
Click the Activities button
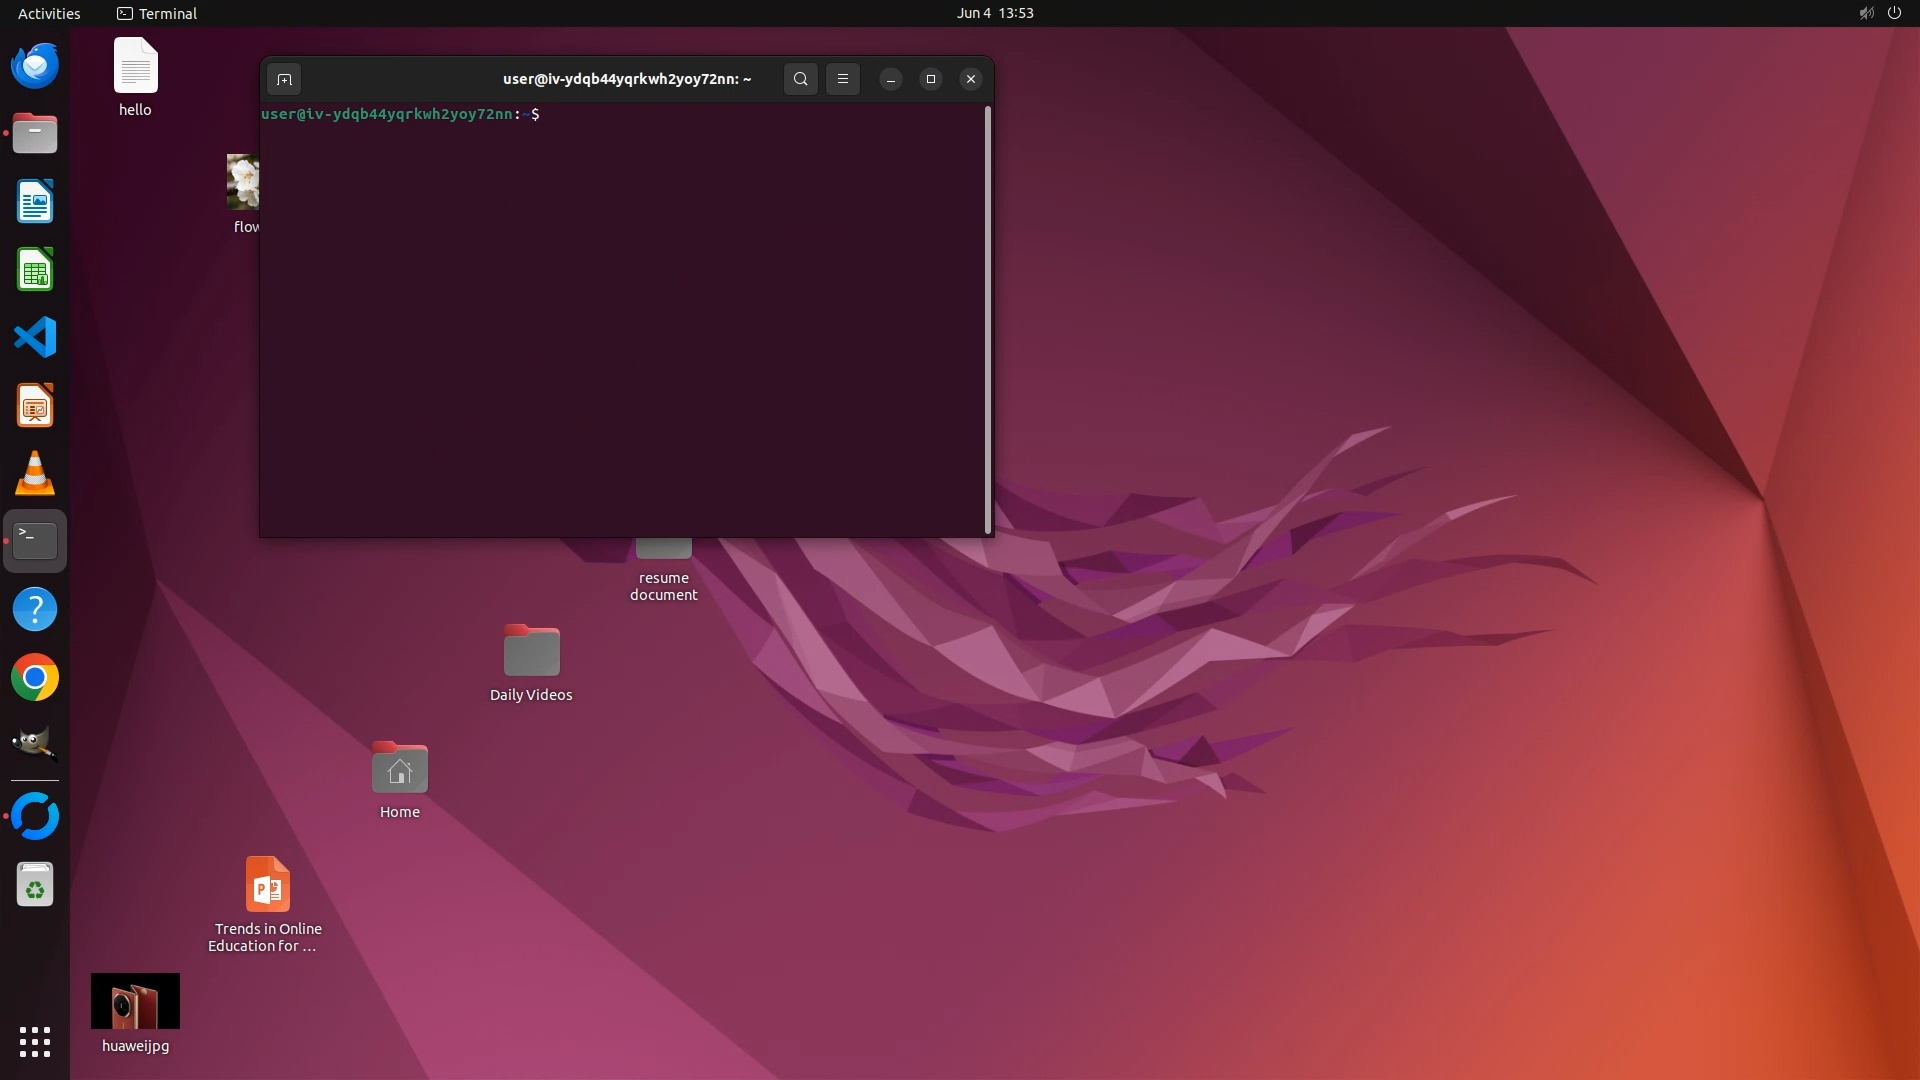[49, 13]
